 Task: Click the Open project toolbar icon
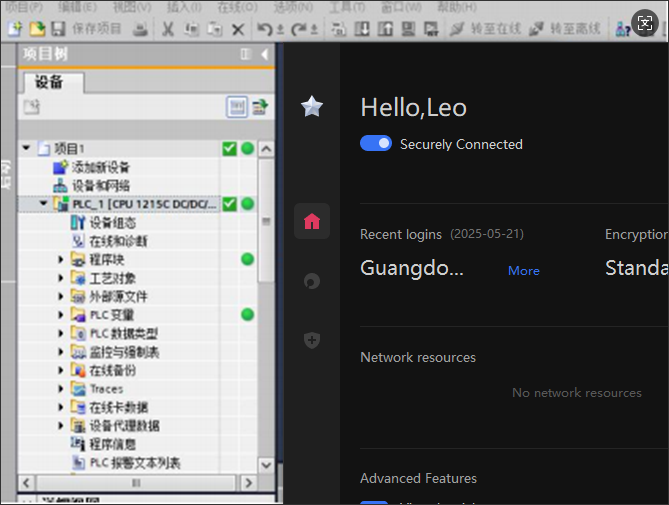(x=37, y=29)
